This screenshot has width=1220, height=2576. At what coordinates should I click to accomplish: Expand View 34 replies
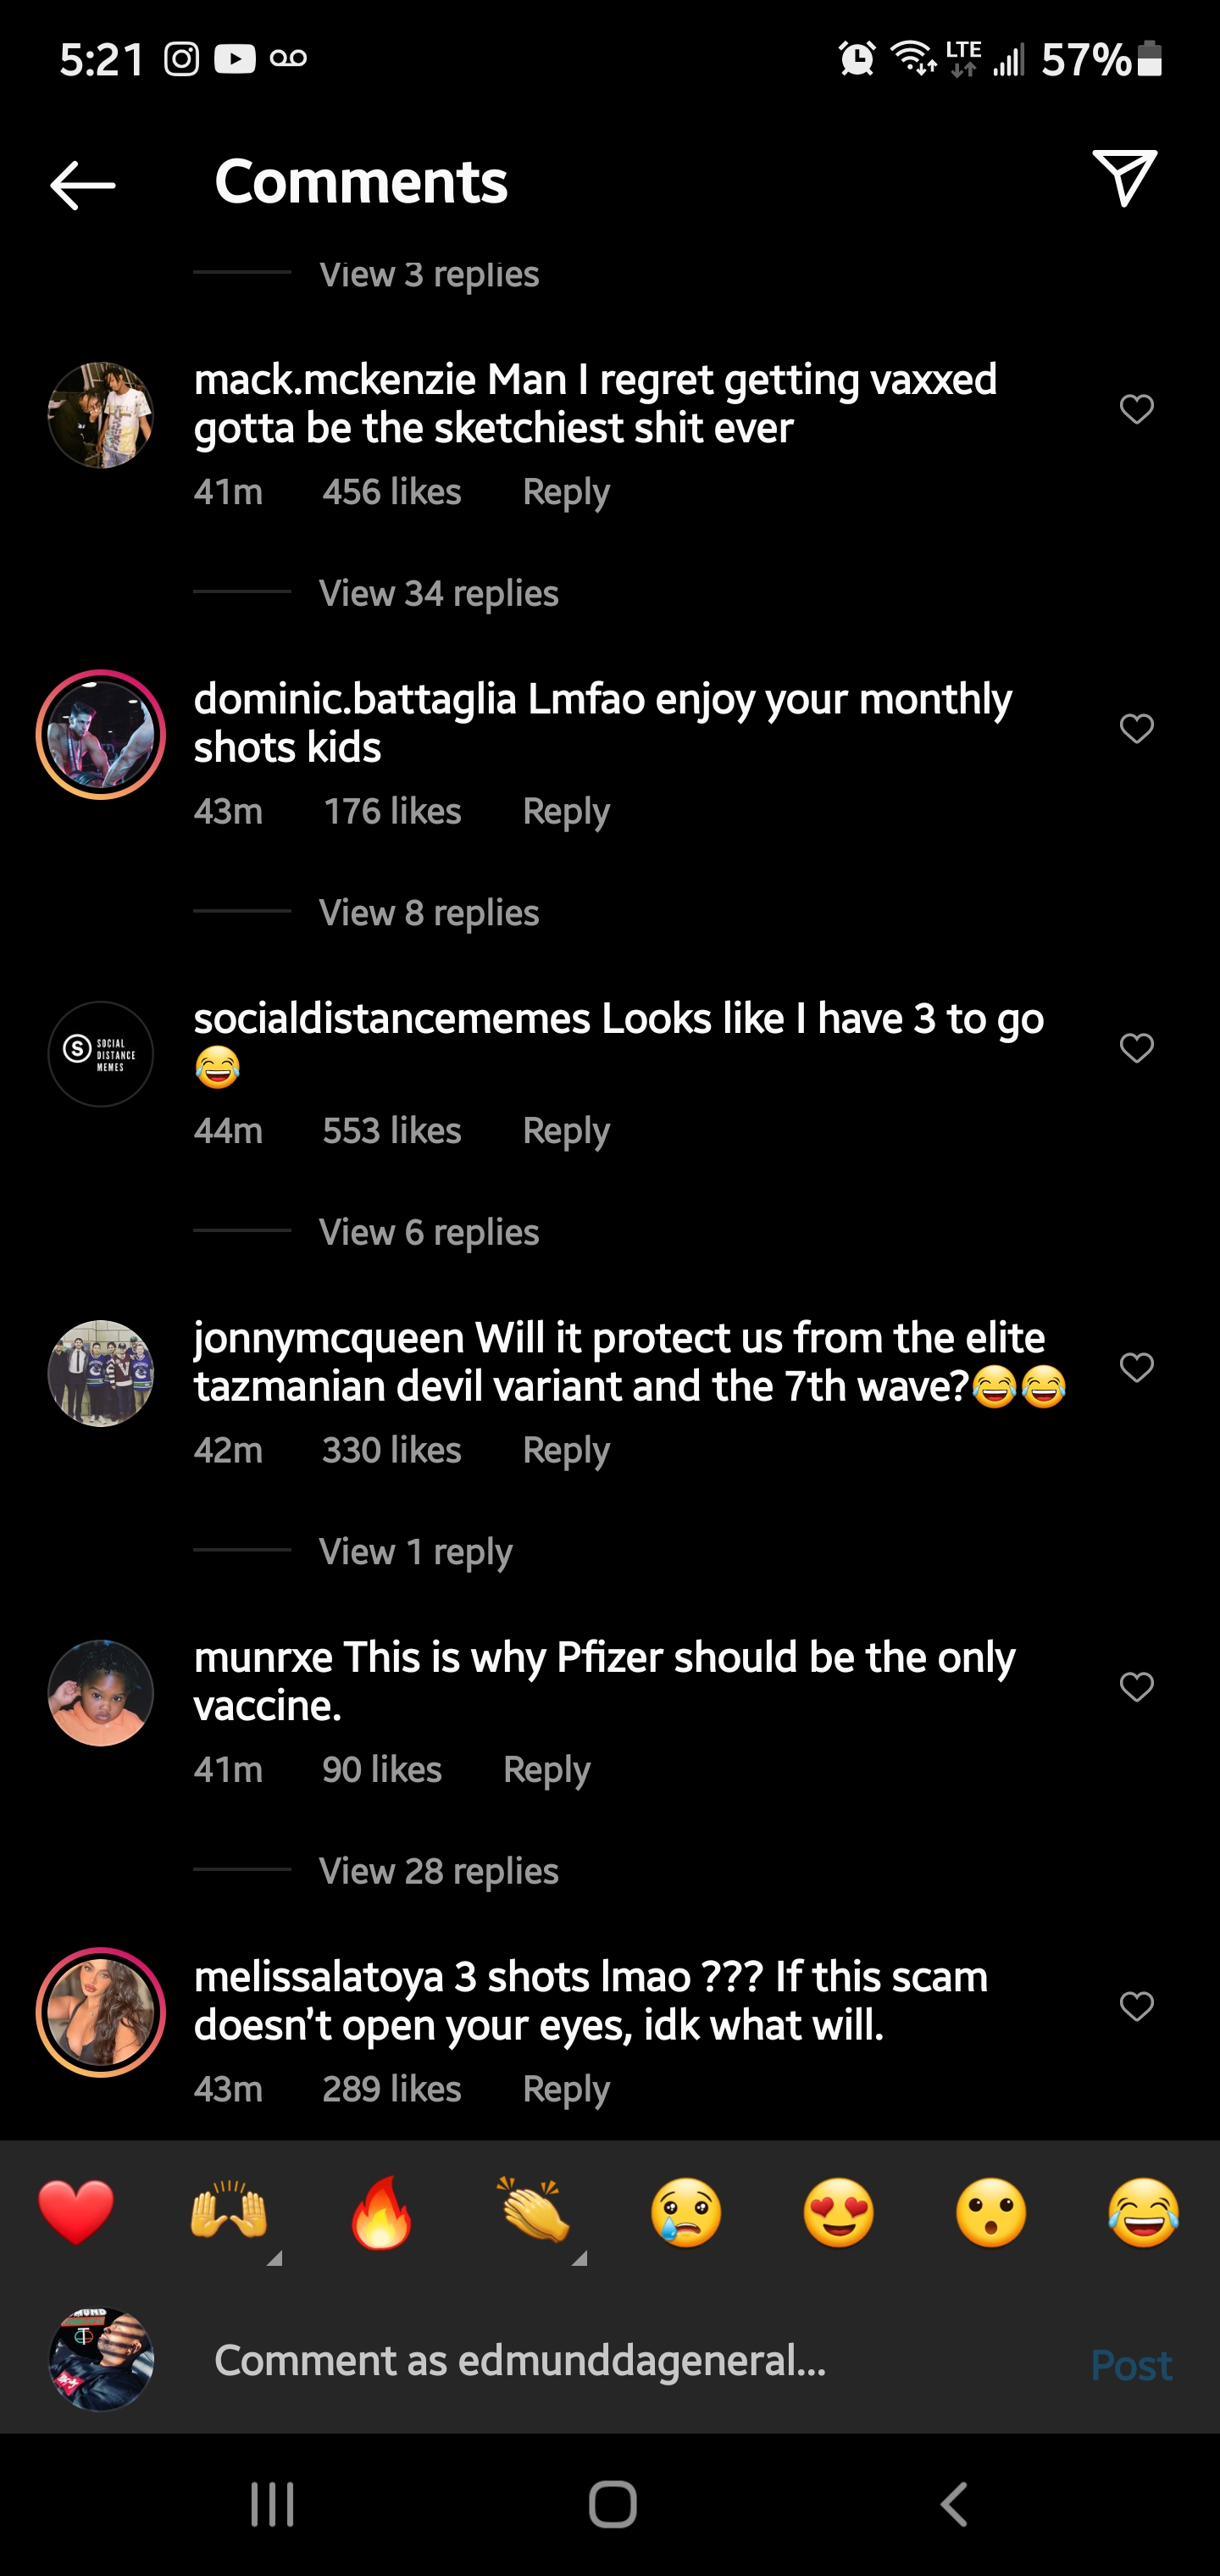(x=438, y=593)
